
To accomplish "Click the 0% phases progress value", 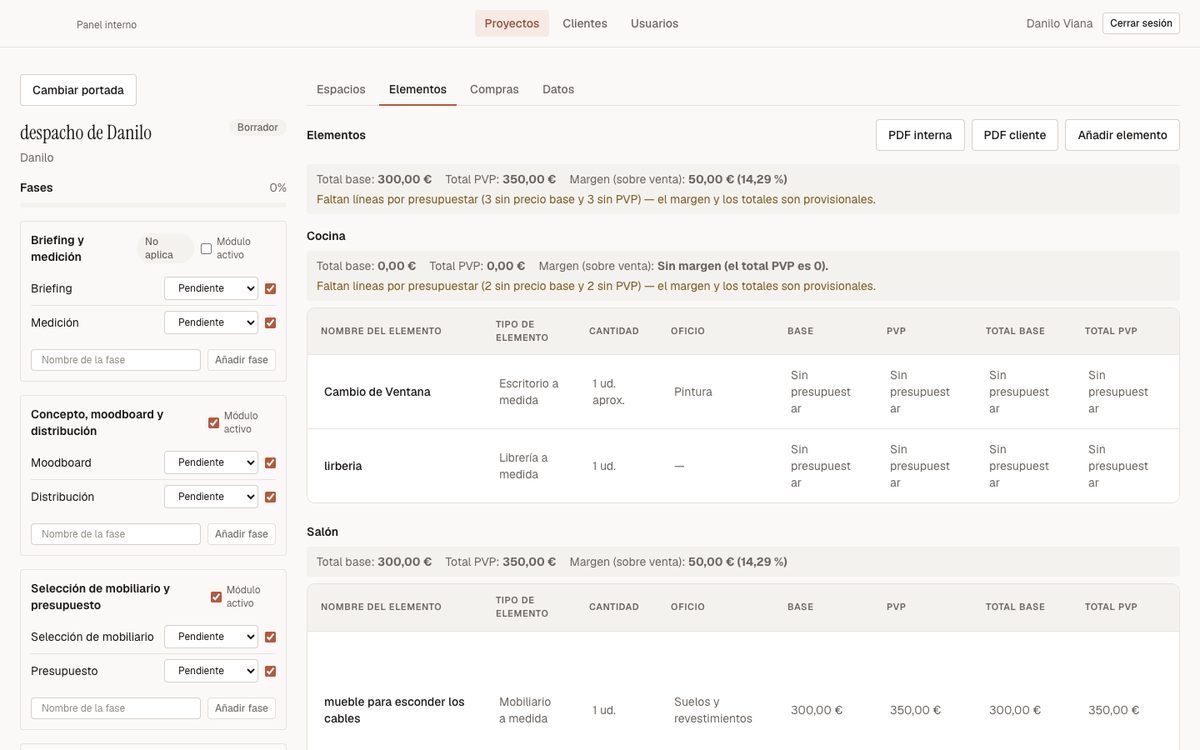I will tap(278, 188).
